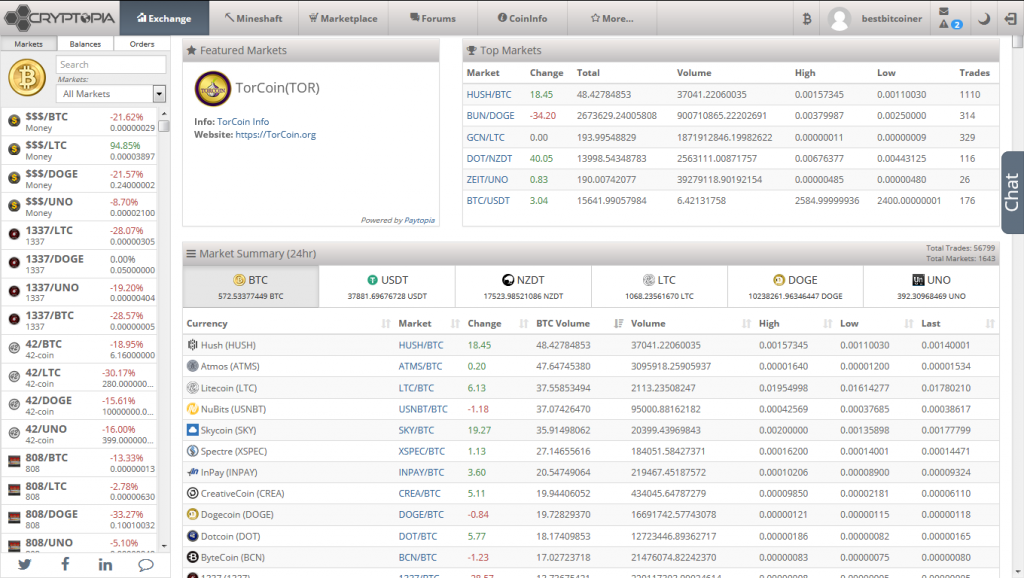1024x578 pixels.
Task: Share on Facebook icon
Action: pyautogui.click(x=65, y=564)
